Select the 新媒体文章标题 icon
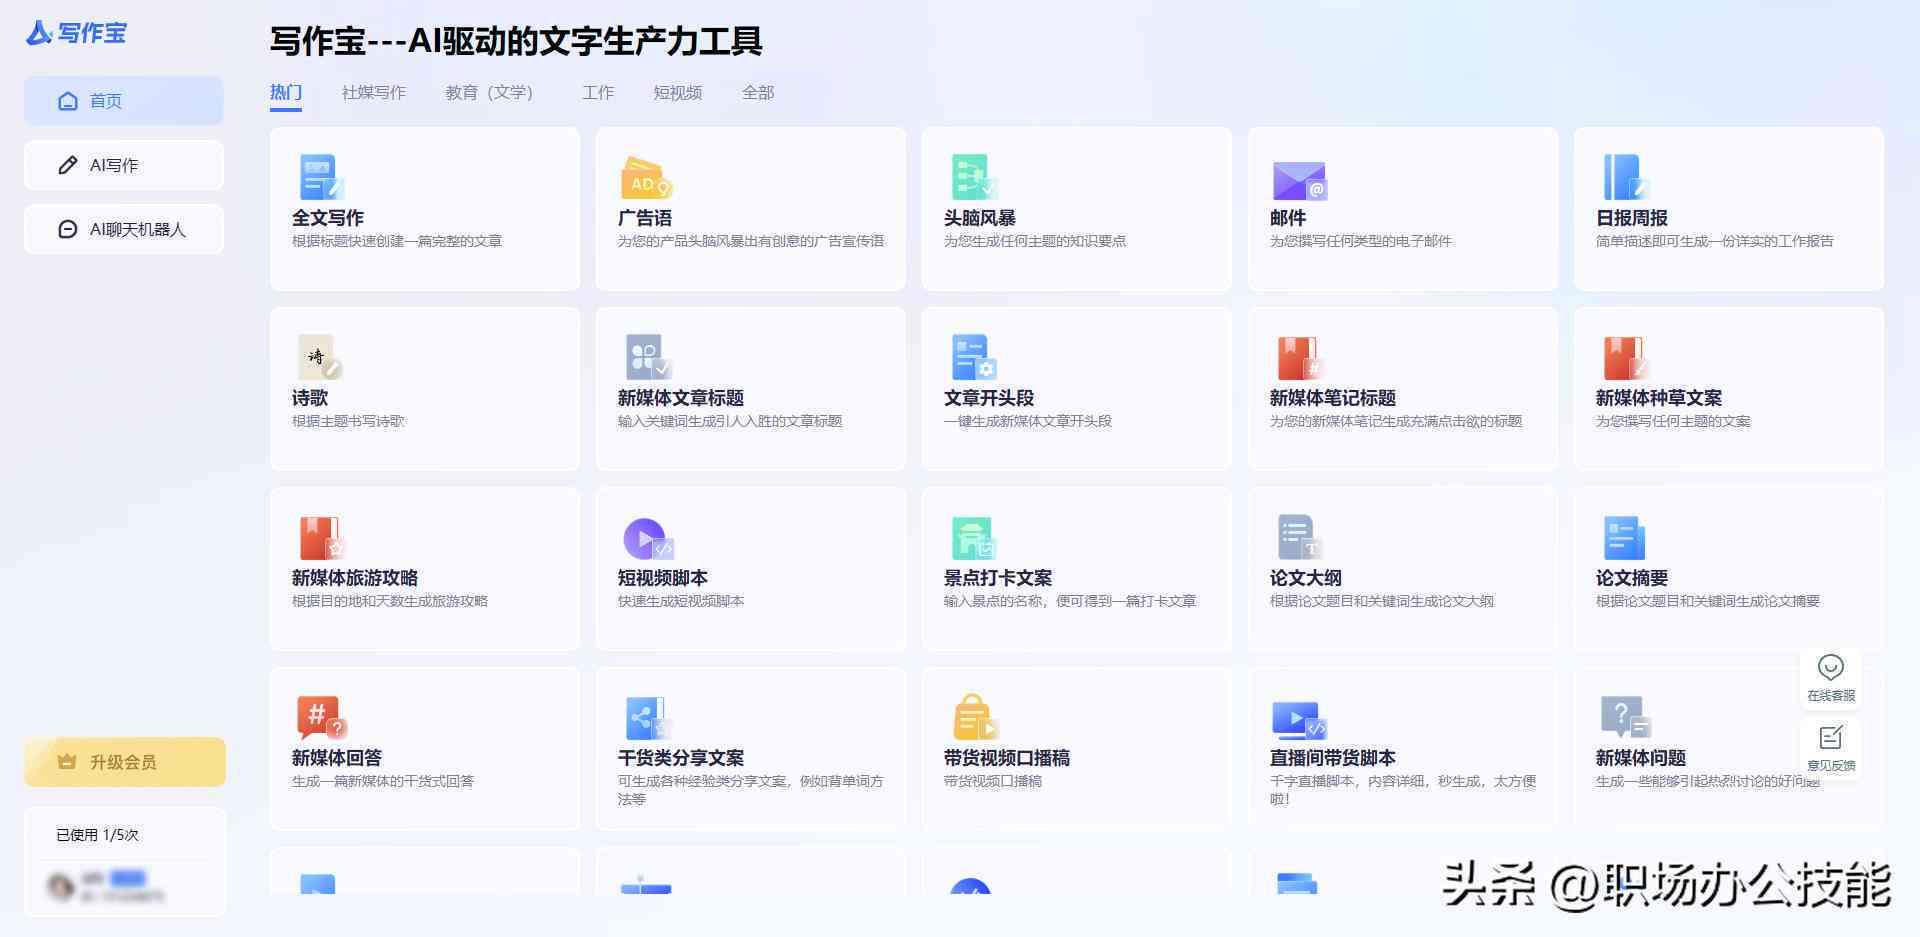Viewport: 1920px width, 937px height. tap(648, 357)
